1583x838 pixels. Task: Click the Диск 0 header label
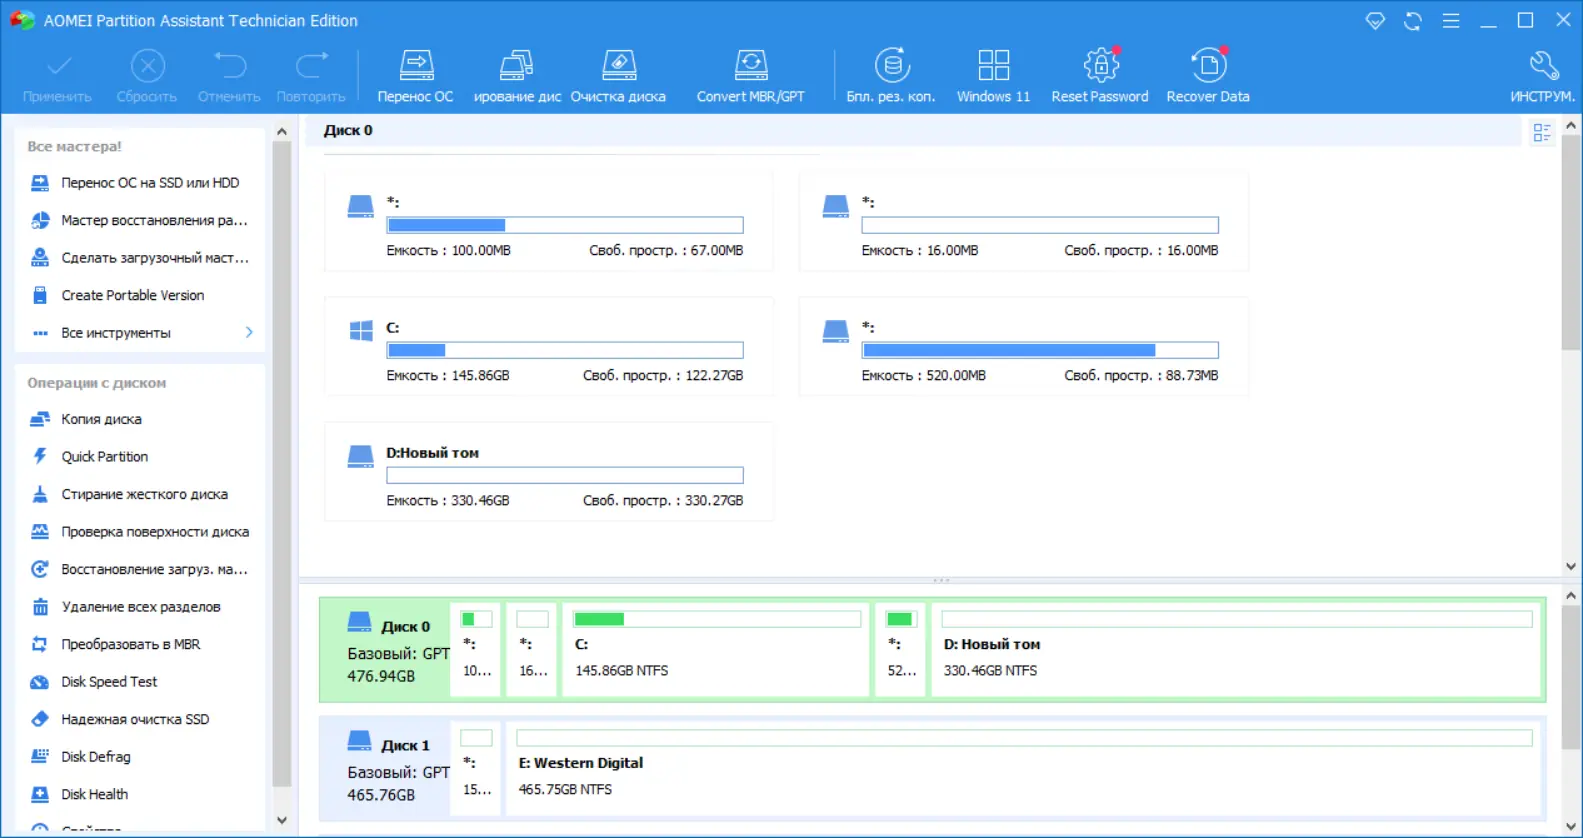coord(348,130)
